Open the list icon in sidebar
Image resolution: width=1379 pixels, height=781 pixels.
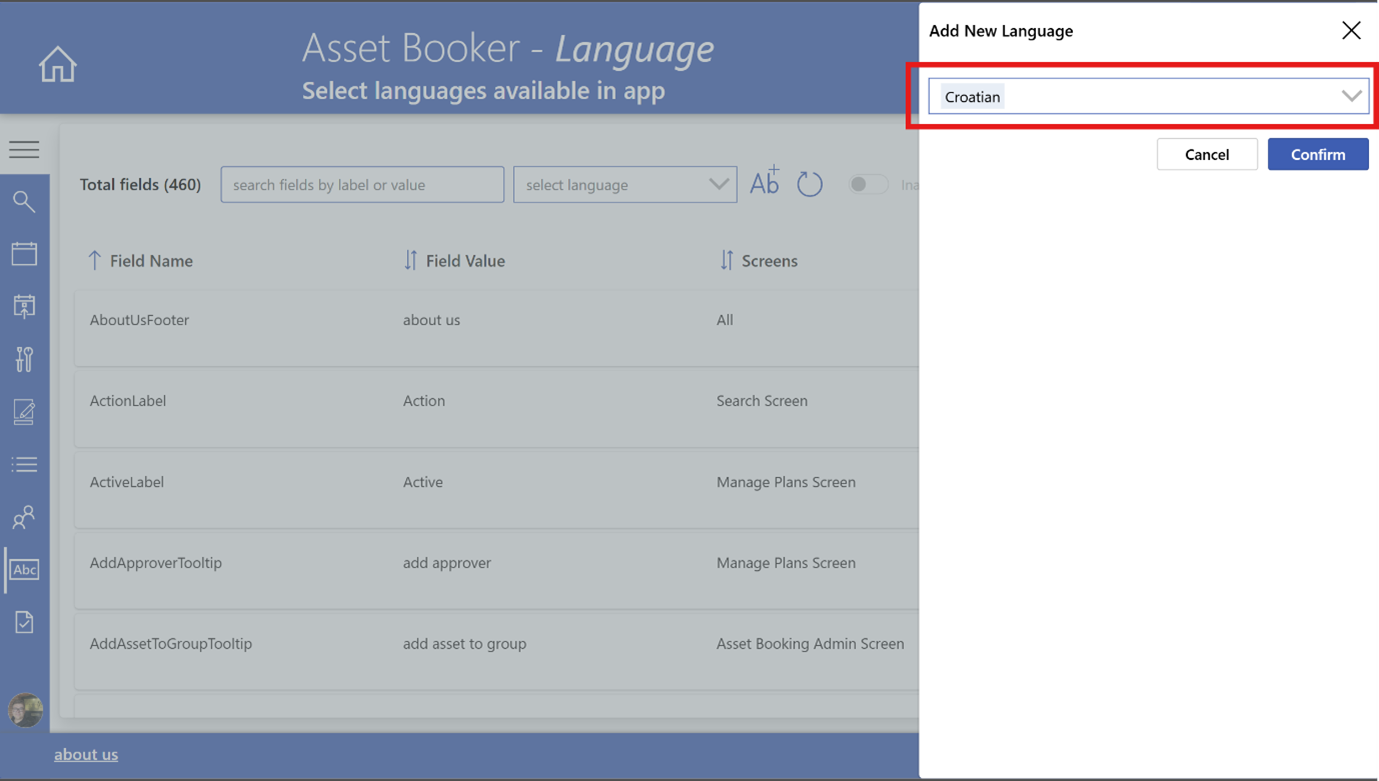24,465
